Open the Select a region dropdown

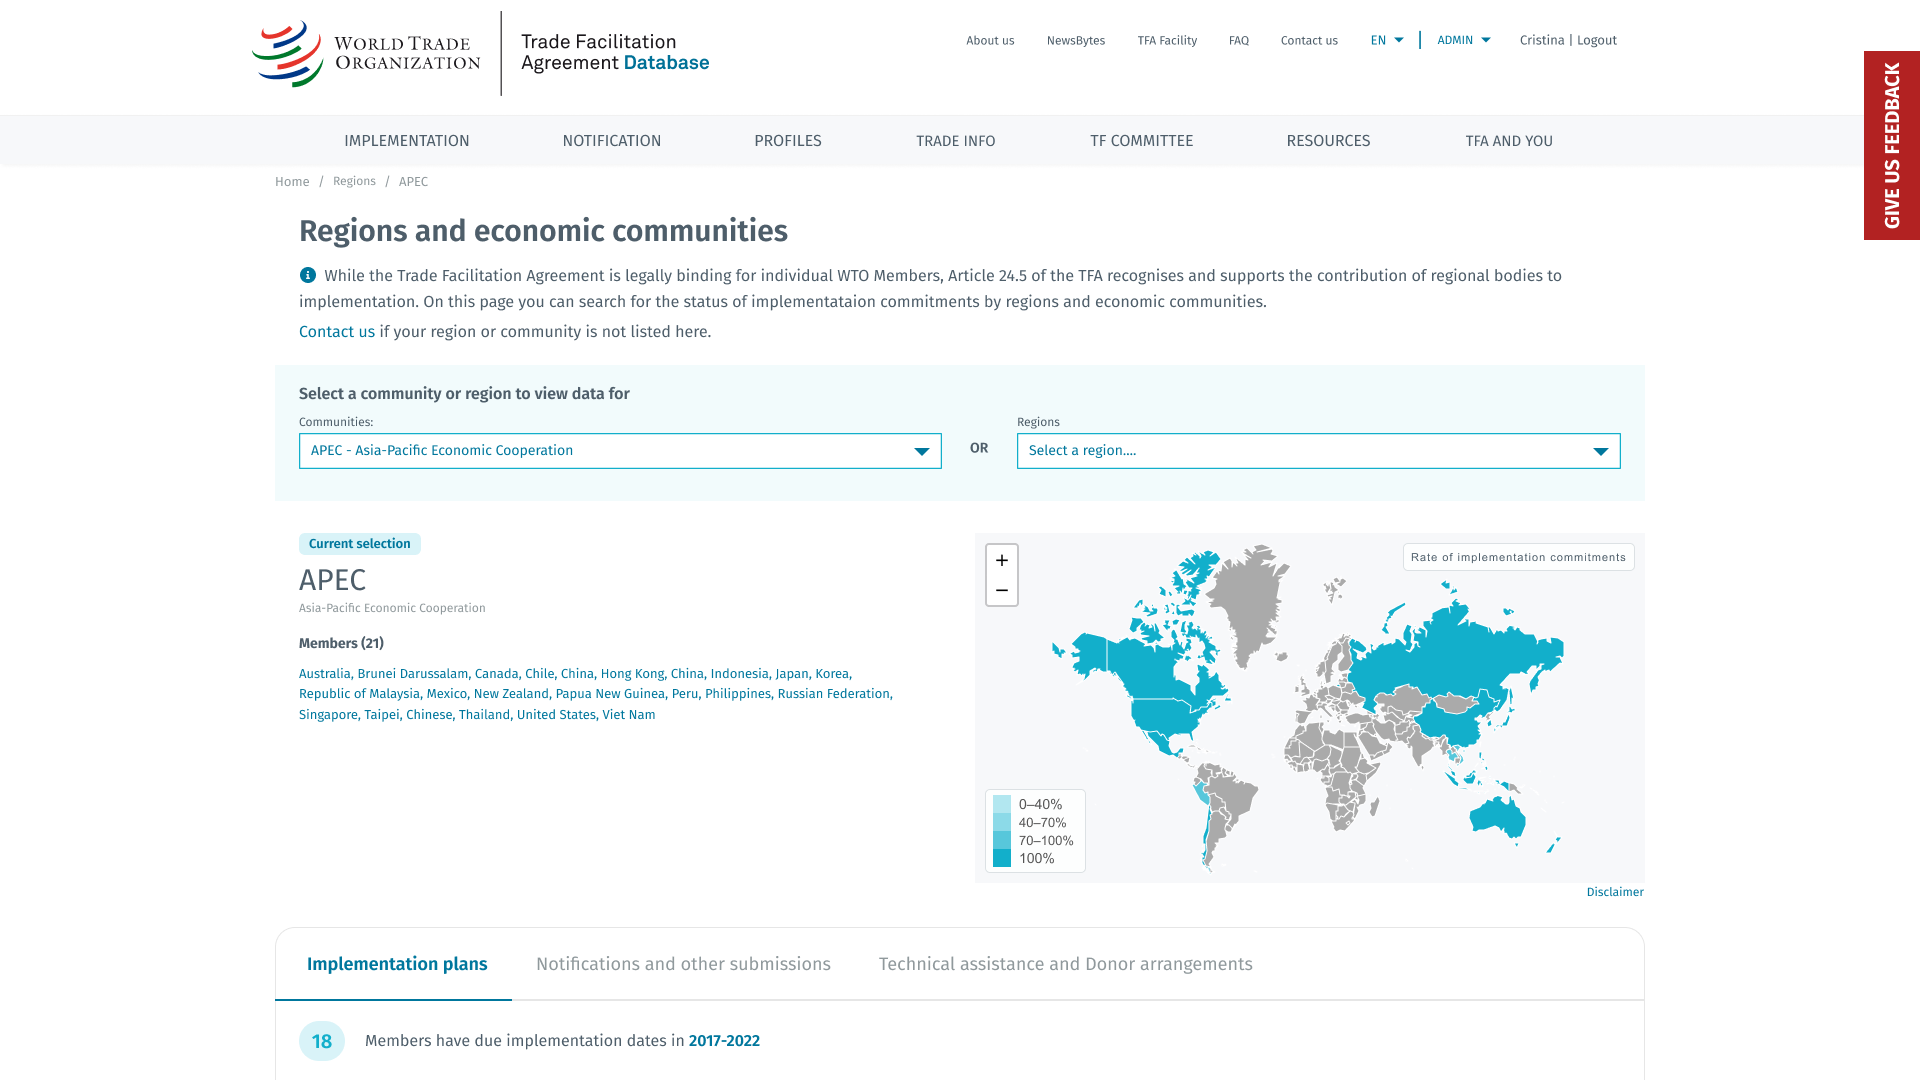point(1318,450)
